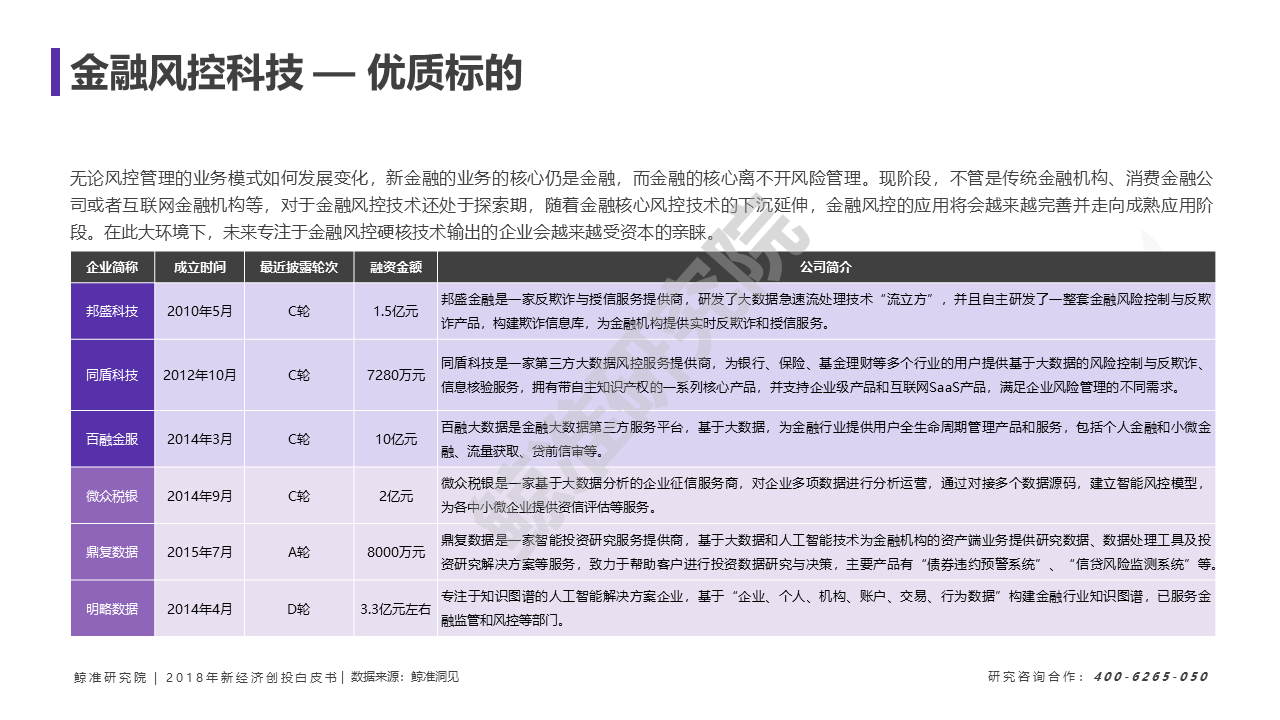Viewport: 1280px width, 720px height.
Task: Select the funding amount "1.5亿元"
Action: [395, 311]
